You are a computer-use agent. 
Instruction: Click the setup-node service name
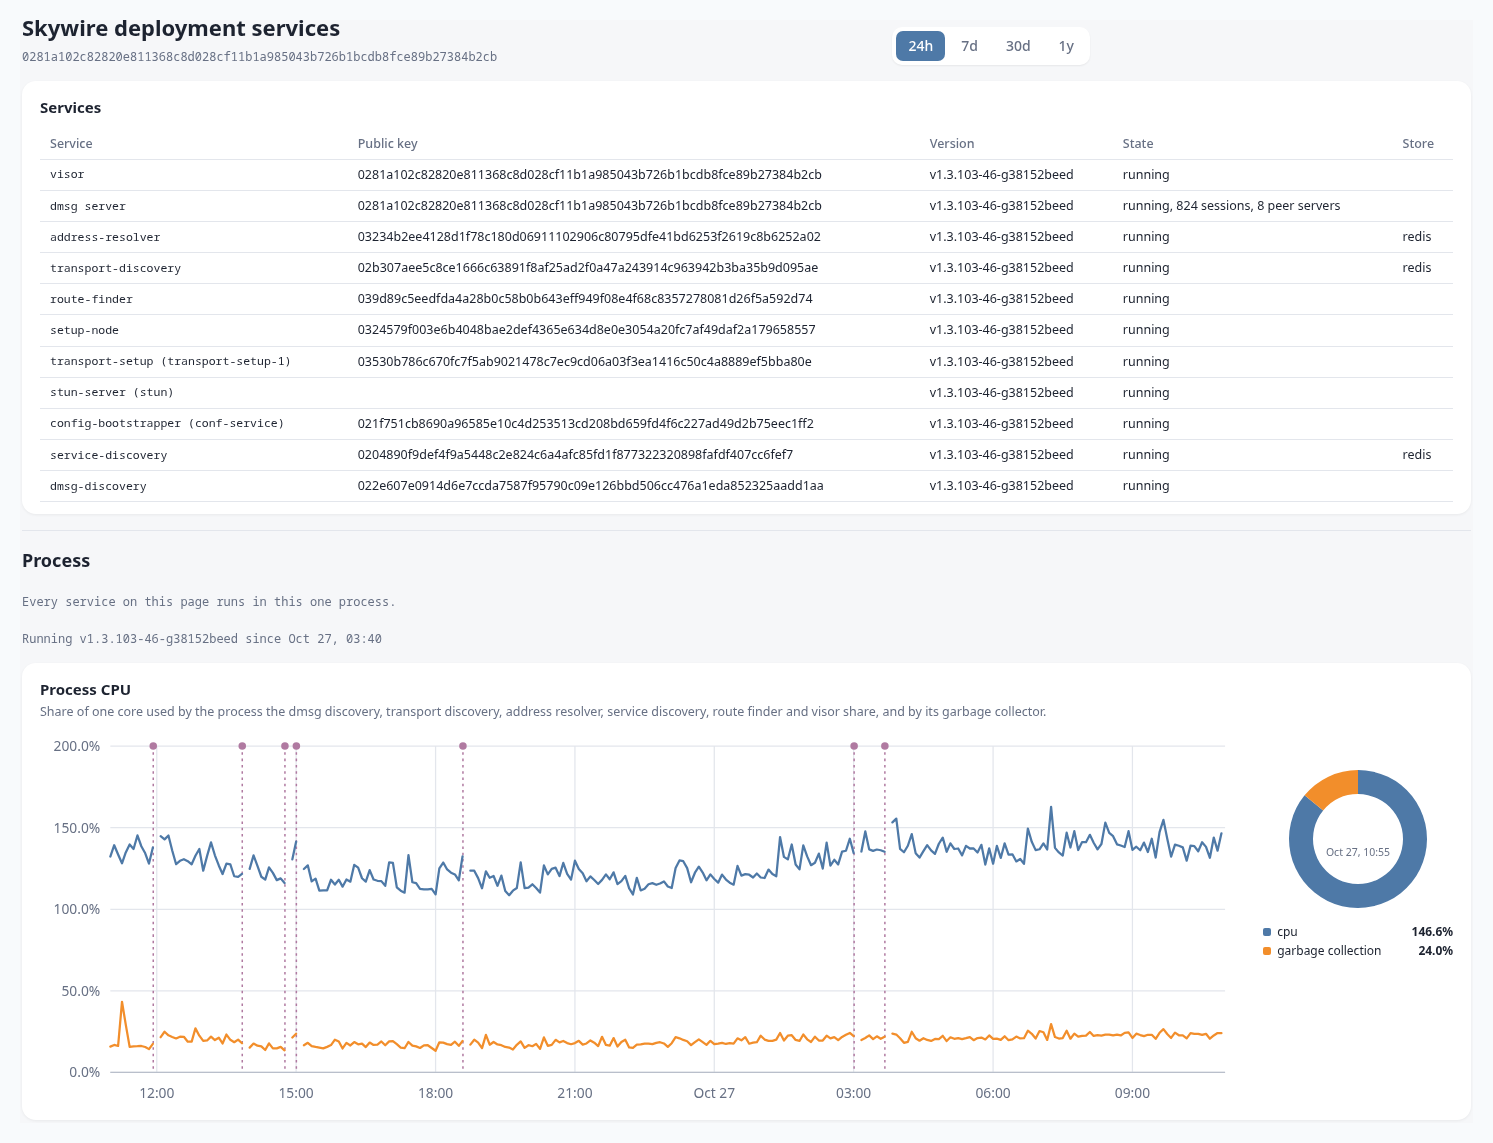click(84, 330)
